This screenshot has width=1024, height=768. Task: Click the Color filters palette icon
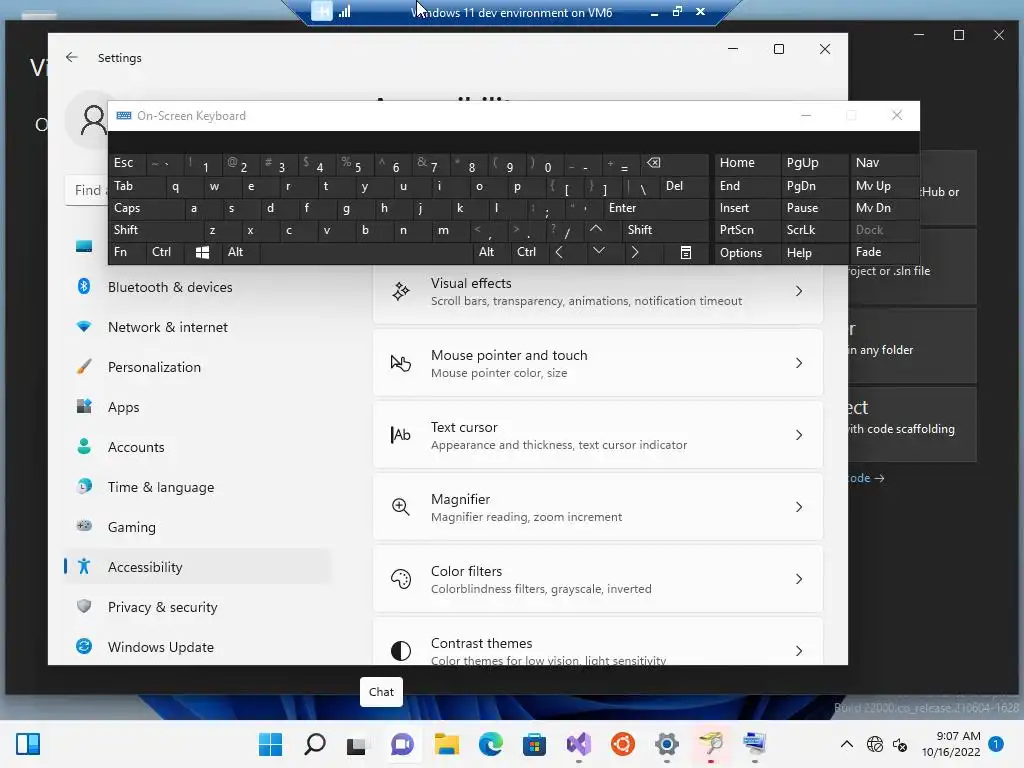400,579
